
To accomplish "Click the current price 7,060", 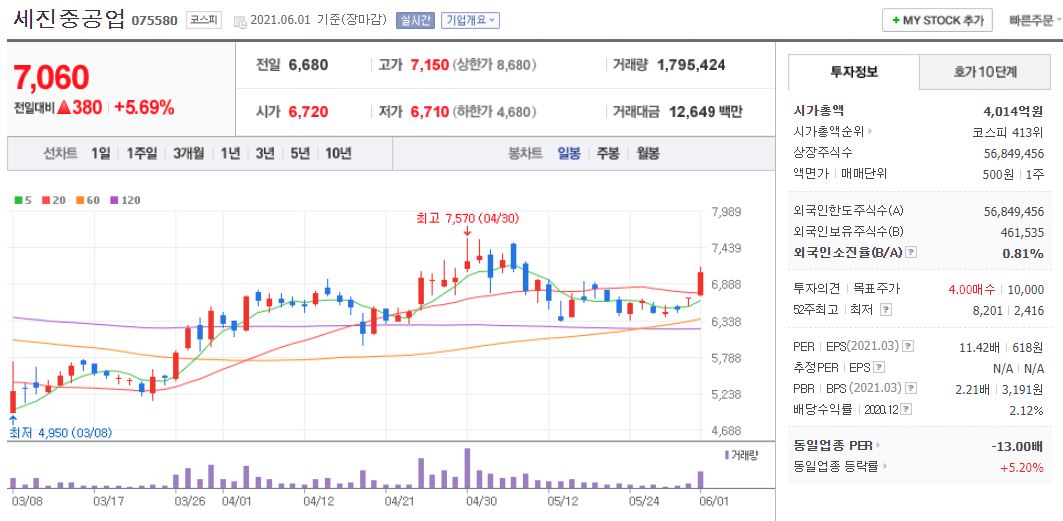I will pyautogui.click(x=52, y=78).
